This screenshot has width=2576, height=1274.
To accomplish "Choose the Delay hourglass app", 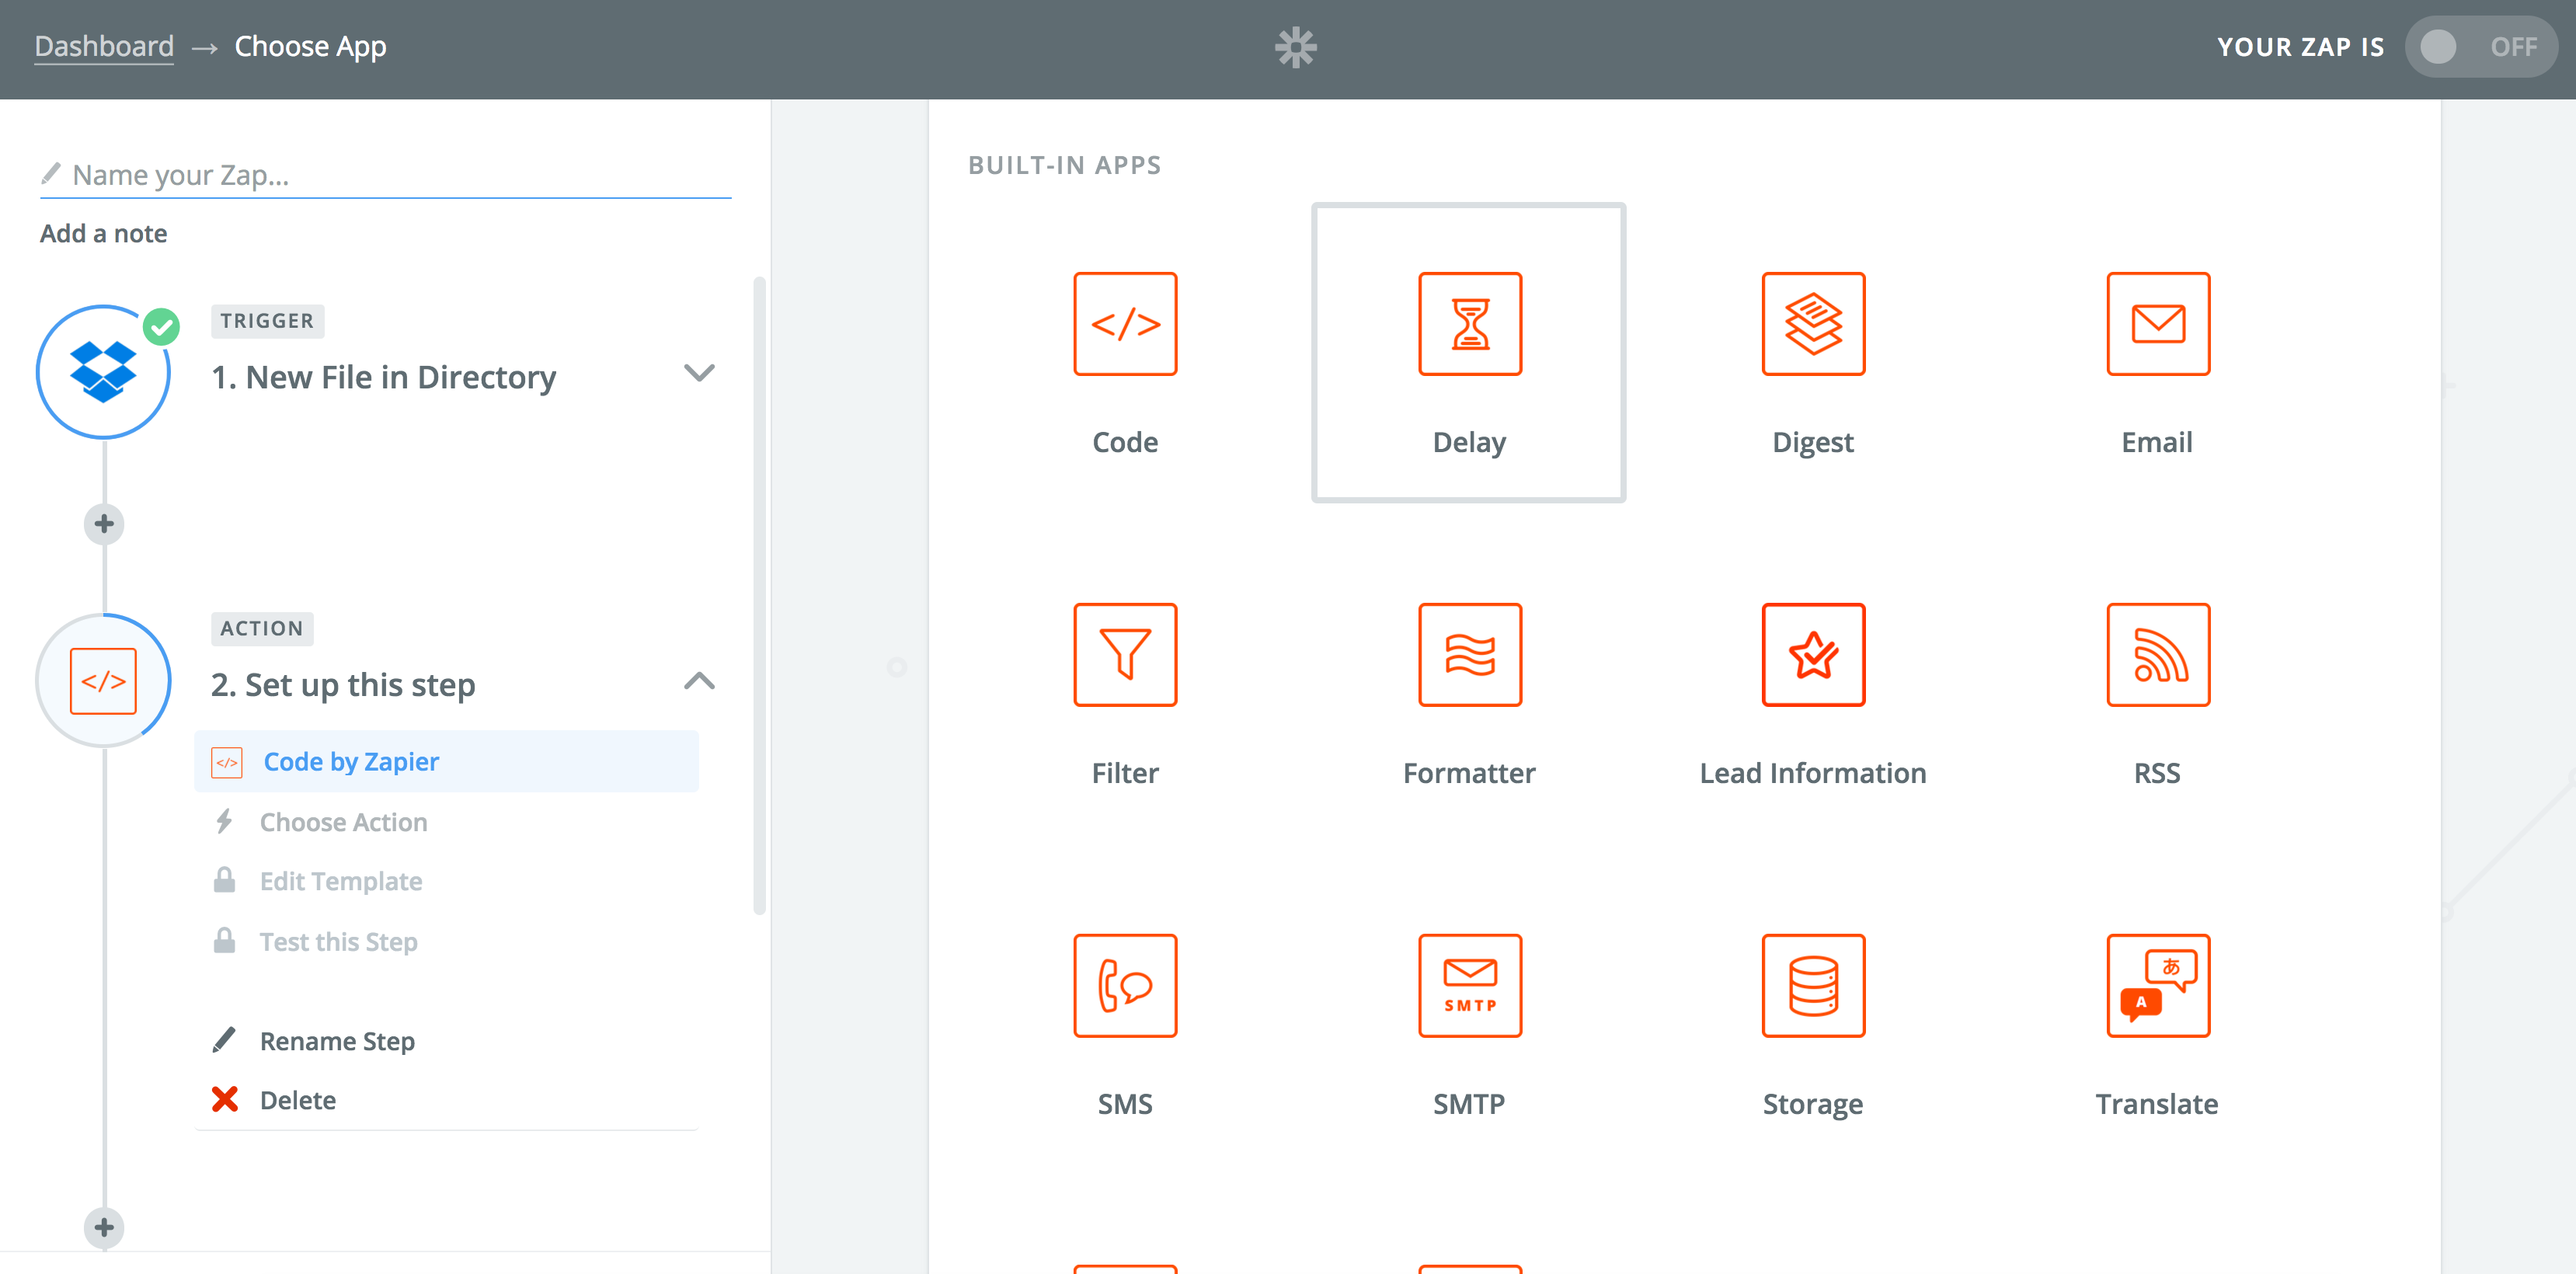I will click(x=1469, y=324).
